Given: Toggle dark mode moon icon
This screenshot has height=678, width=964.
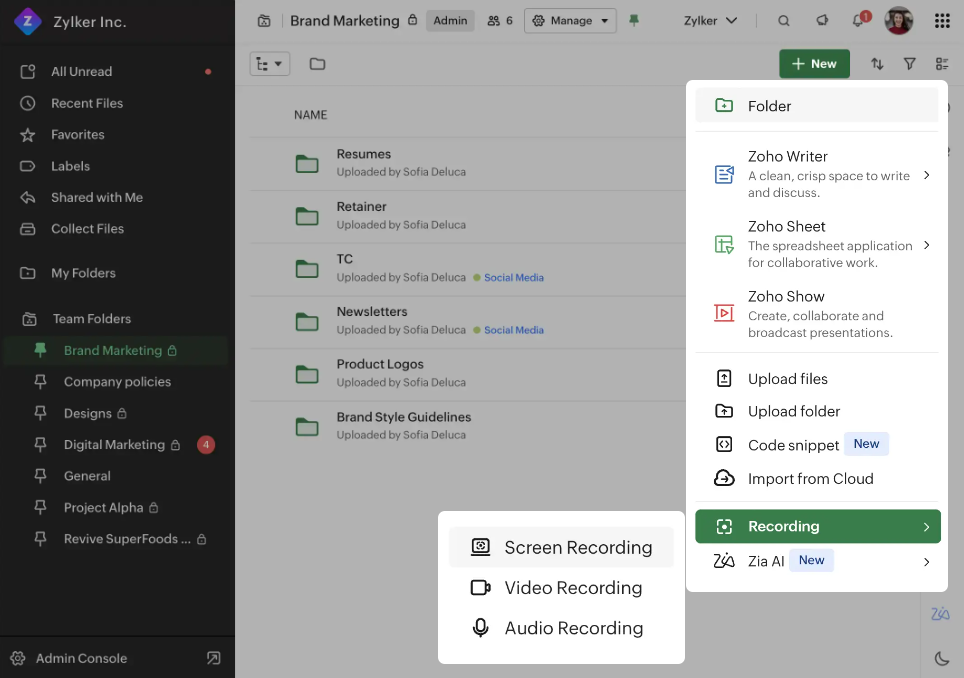Looking at the screenshot, I should (941, 658).
